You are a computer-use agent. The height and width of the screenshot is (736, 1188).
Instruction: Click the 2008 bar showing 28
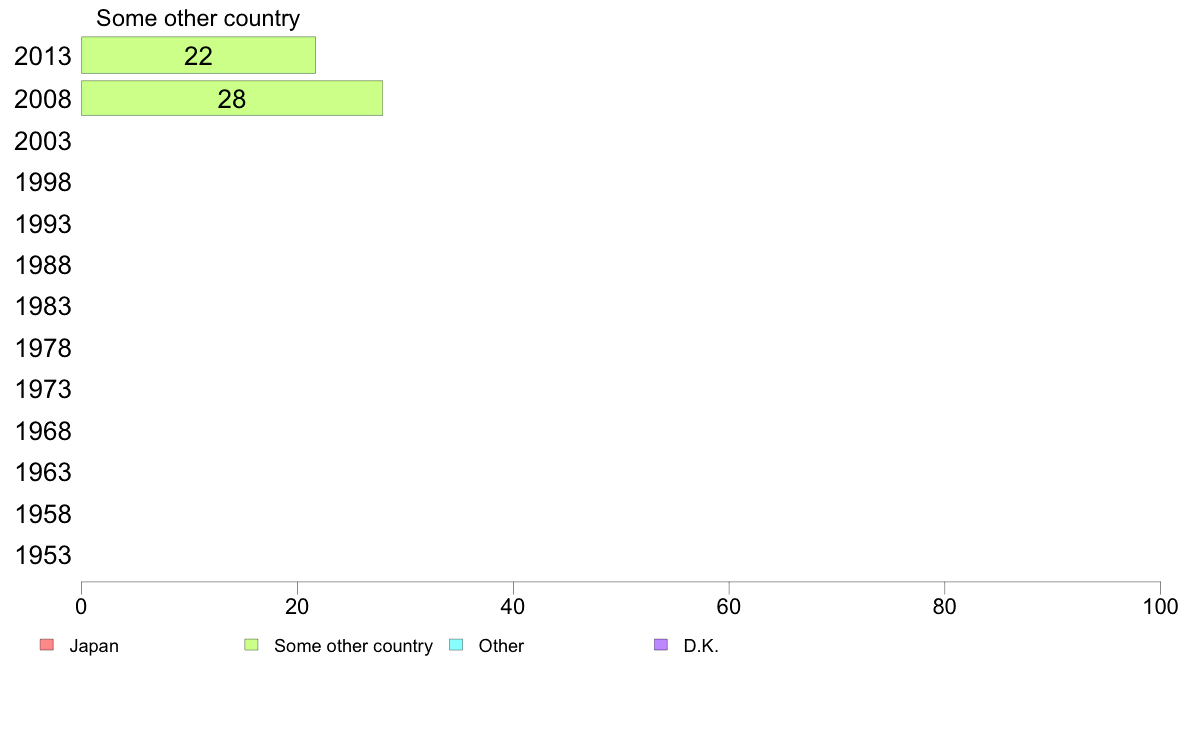click(x=232, y=99)
